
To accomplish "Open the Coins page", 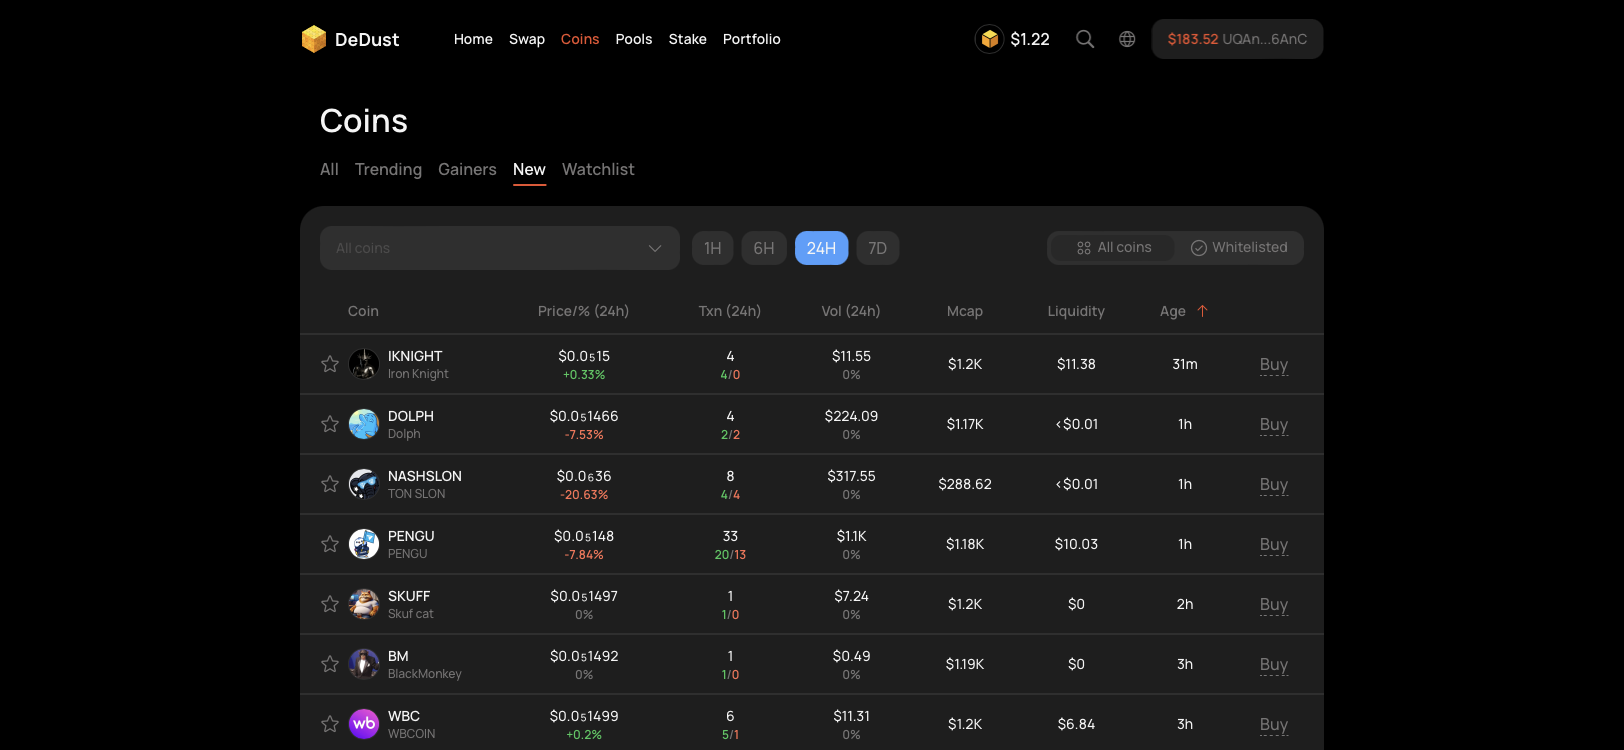I will pyautogui.click(x=580, y=39).
